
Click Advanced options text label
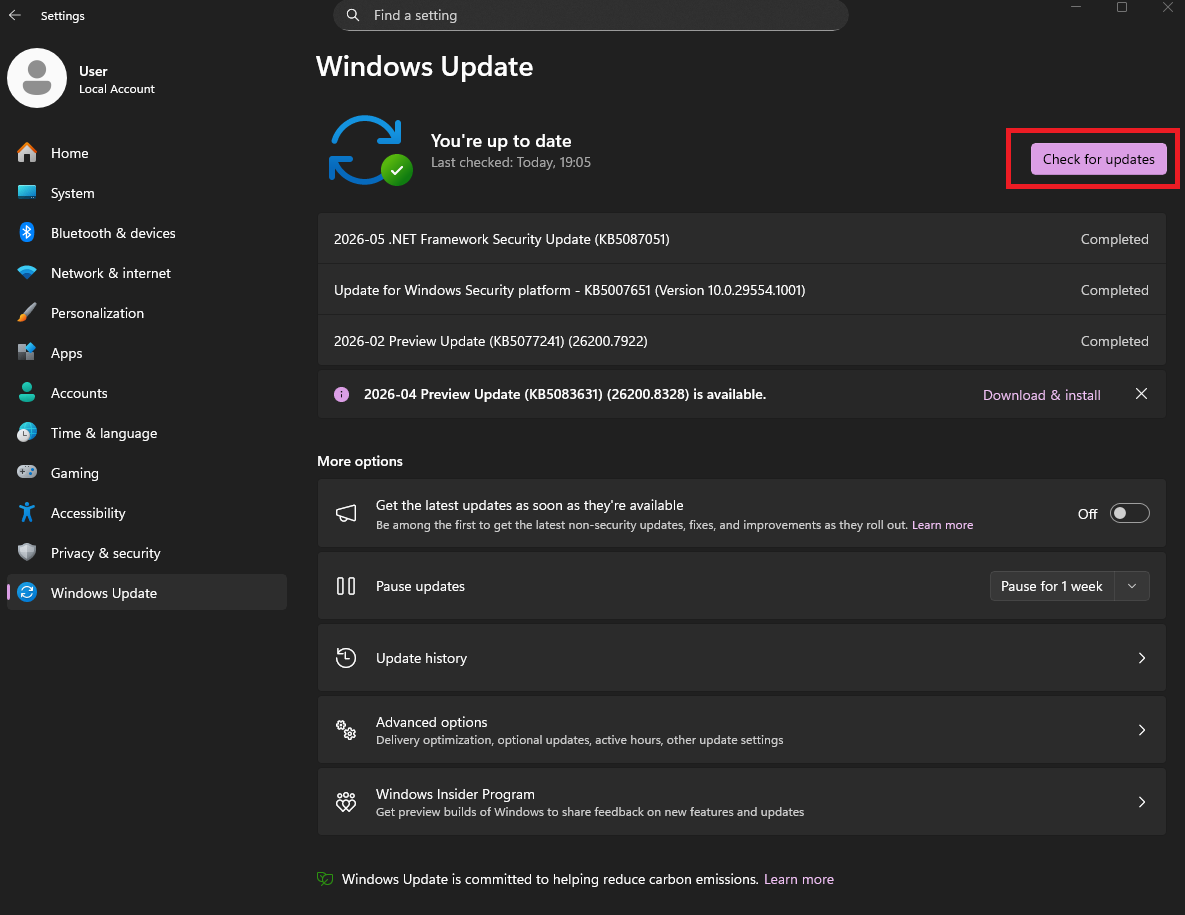(x=432, y=722)
